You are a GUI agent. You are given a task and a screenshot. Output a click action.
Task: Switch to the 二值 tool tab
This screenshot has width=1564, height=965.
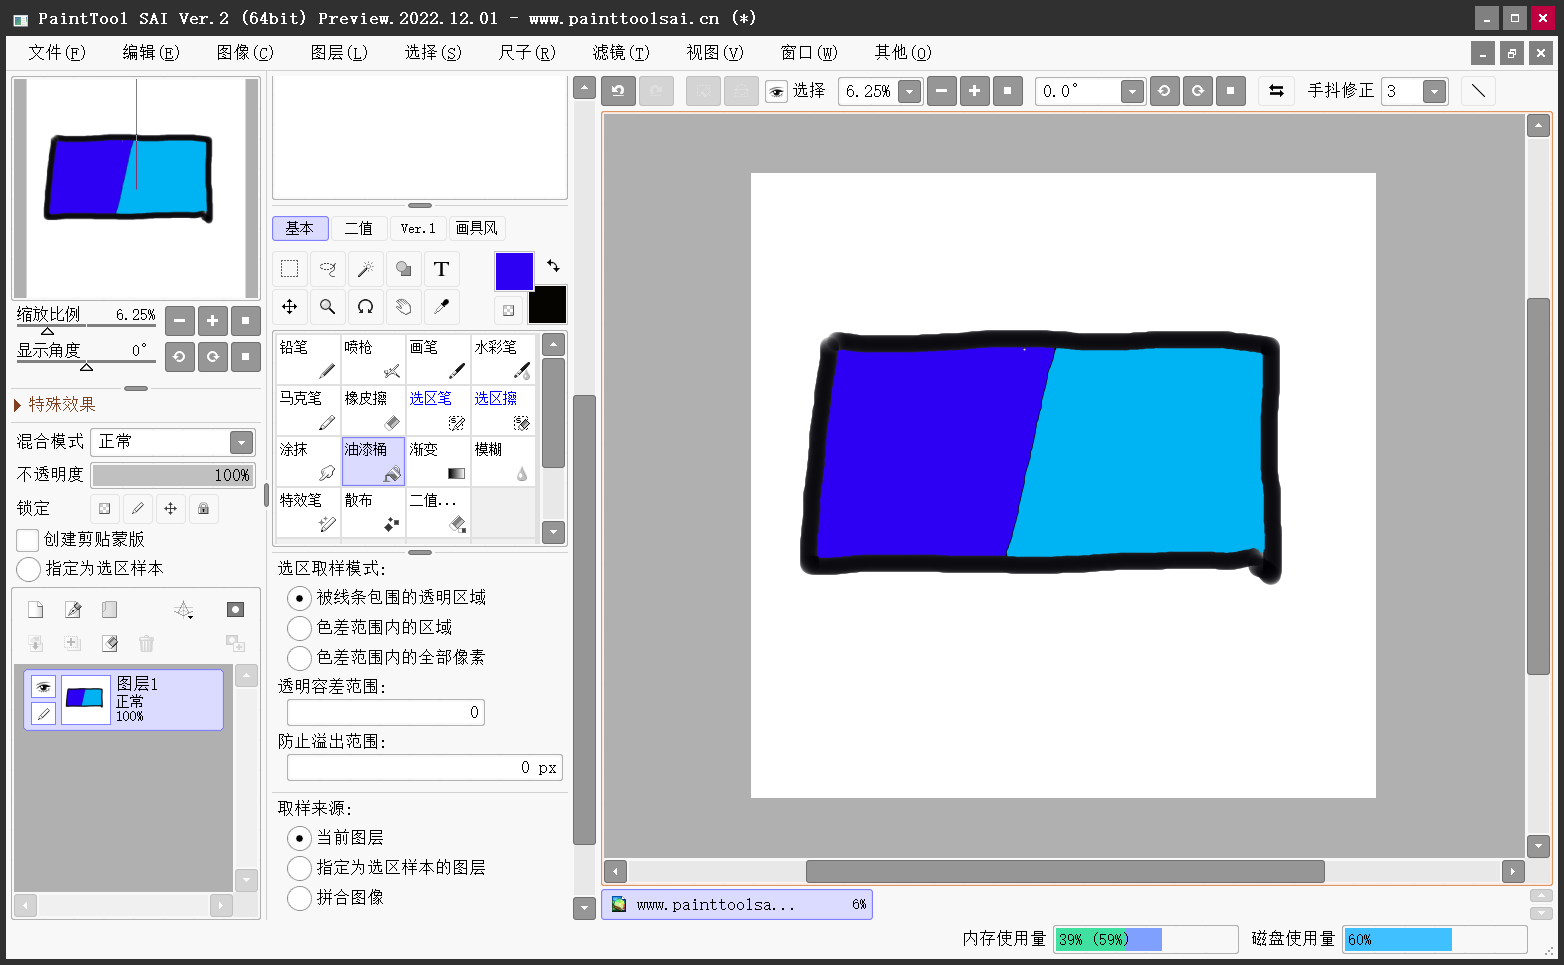359,228
